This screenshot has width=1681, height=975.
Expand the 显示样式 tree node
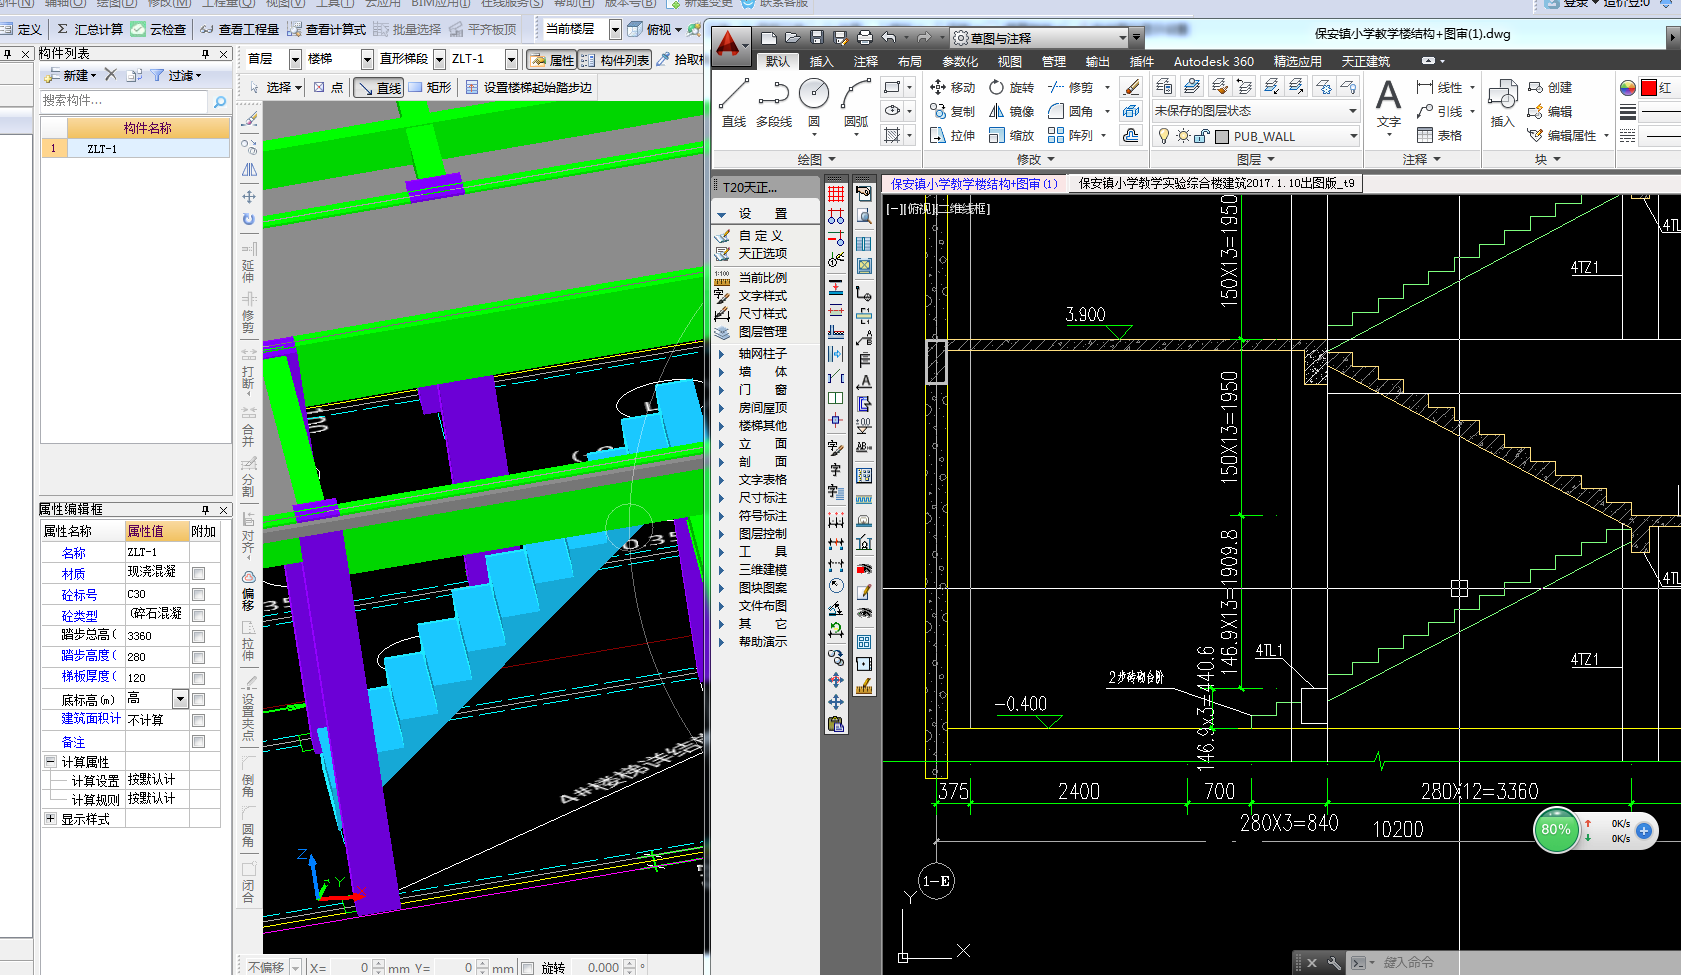pyautogui.click(x=50, y=818)
